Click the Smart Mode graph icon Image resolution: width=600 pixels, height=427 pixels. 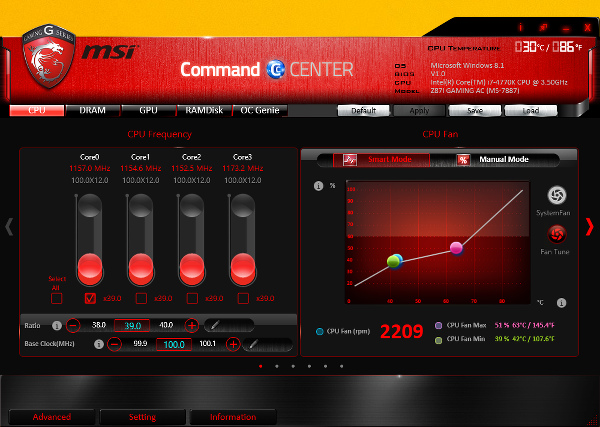tap(350, 160)
